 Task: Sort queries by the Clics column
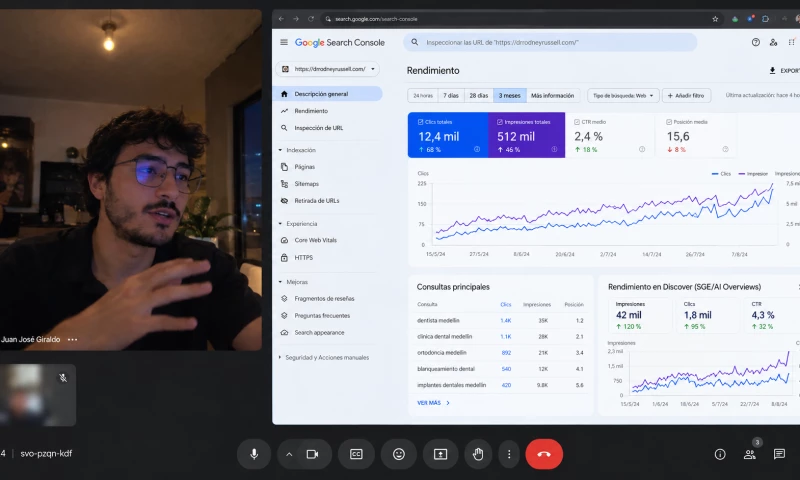coord(506,305)
